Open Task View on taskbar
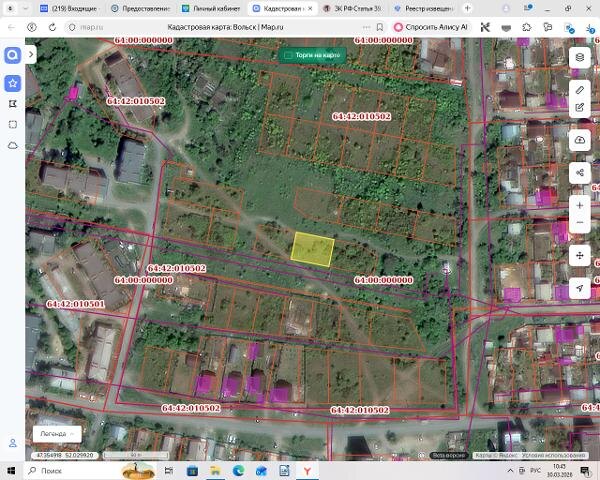Viewport: 600px width, 480px height. click(x=169, y=471)
